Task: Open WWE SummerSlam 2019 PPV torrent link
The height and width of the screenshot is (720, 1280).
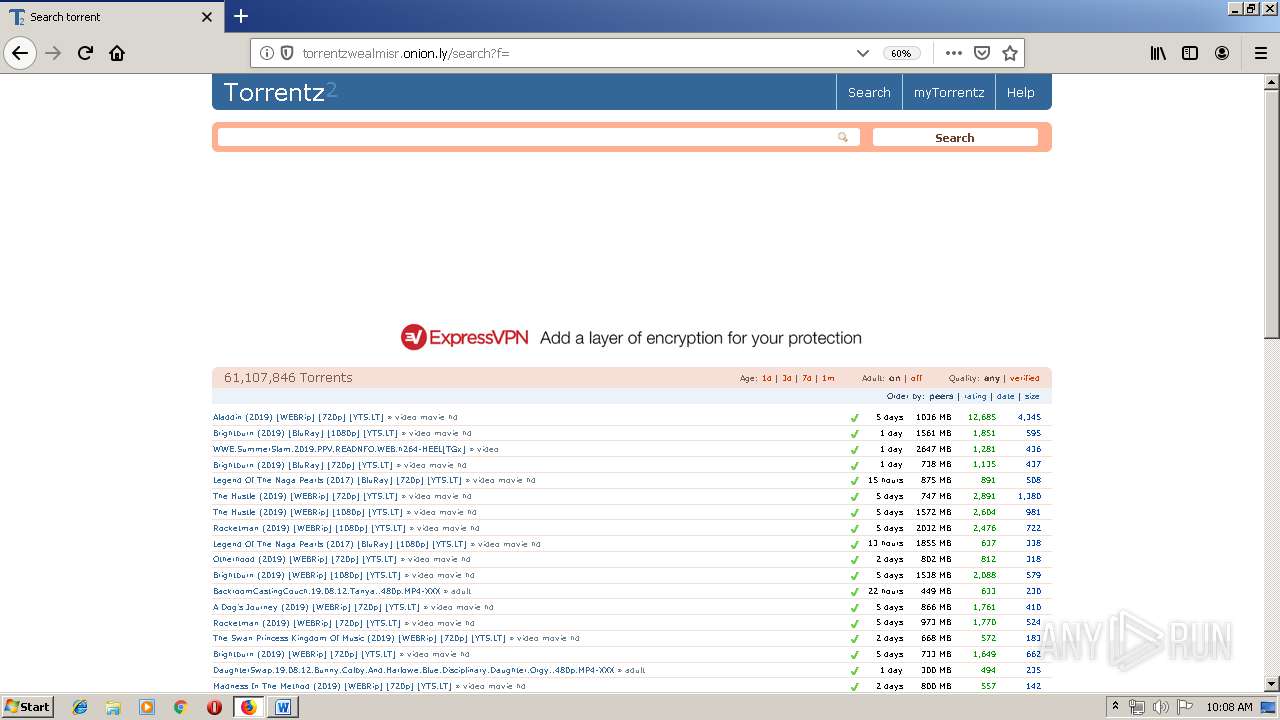Action: [x=339, y=449]
